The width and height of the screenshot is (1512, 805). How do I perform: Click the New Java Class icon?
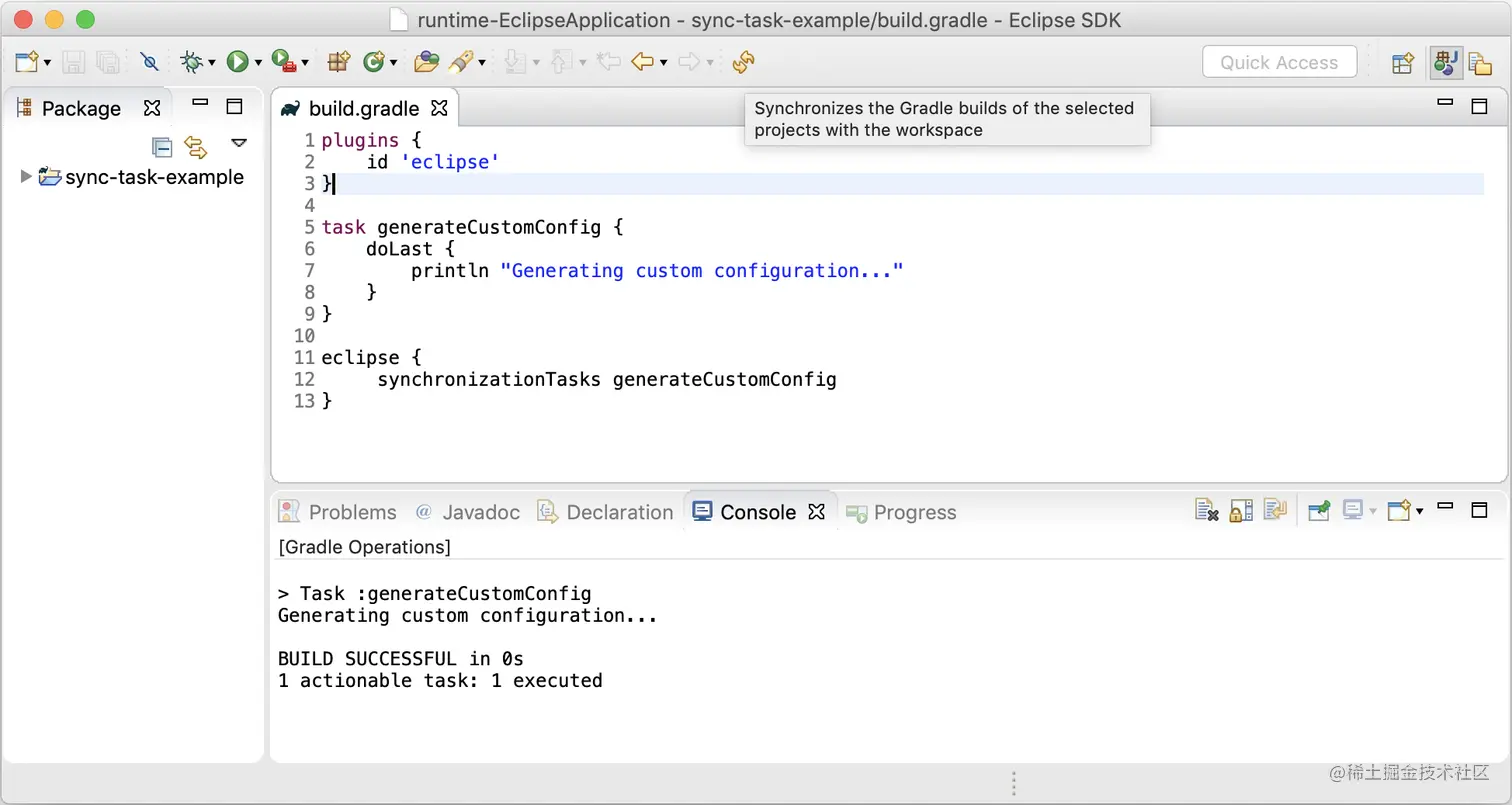[374, 62]
